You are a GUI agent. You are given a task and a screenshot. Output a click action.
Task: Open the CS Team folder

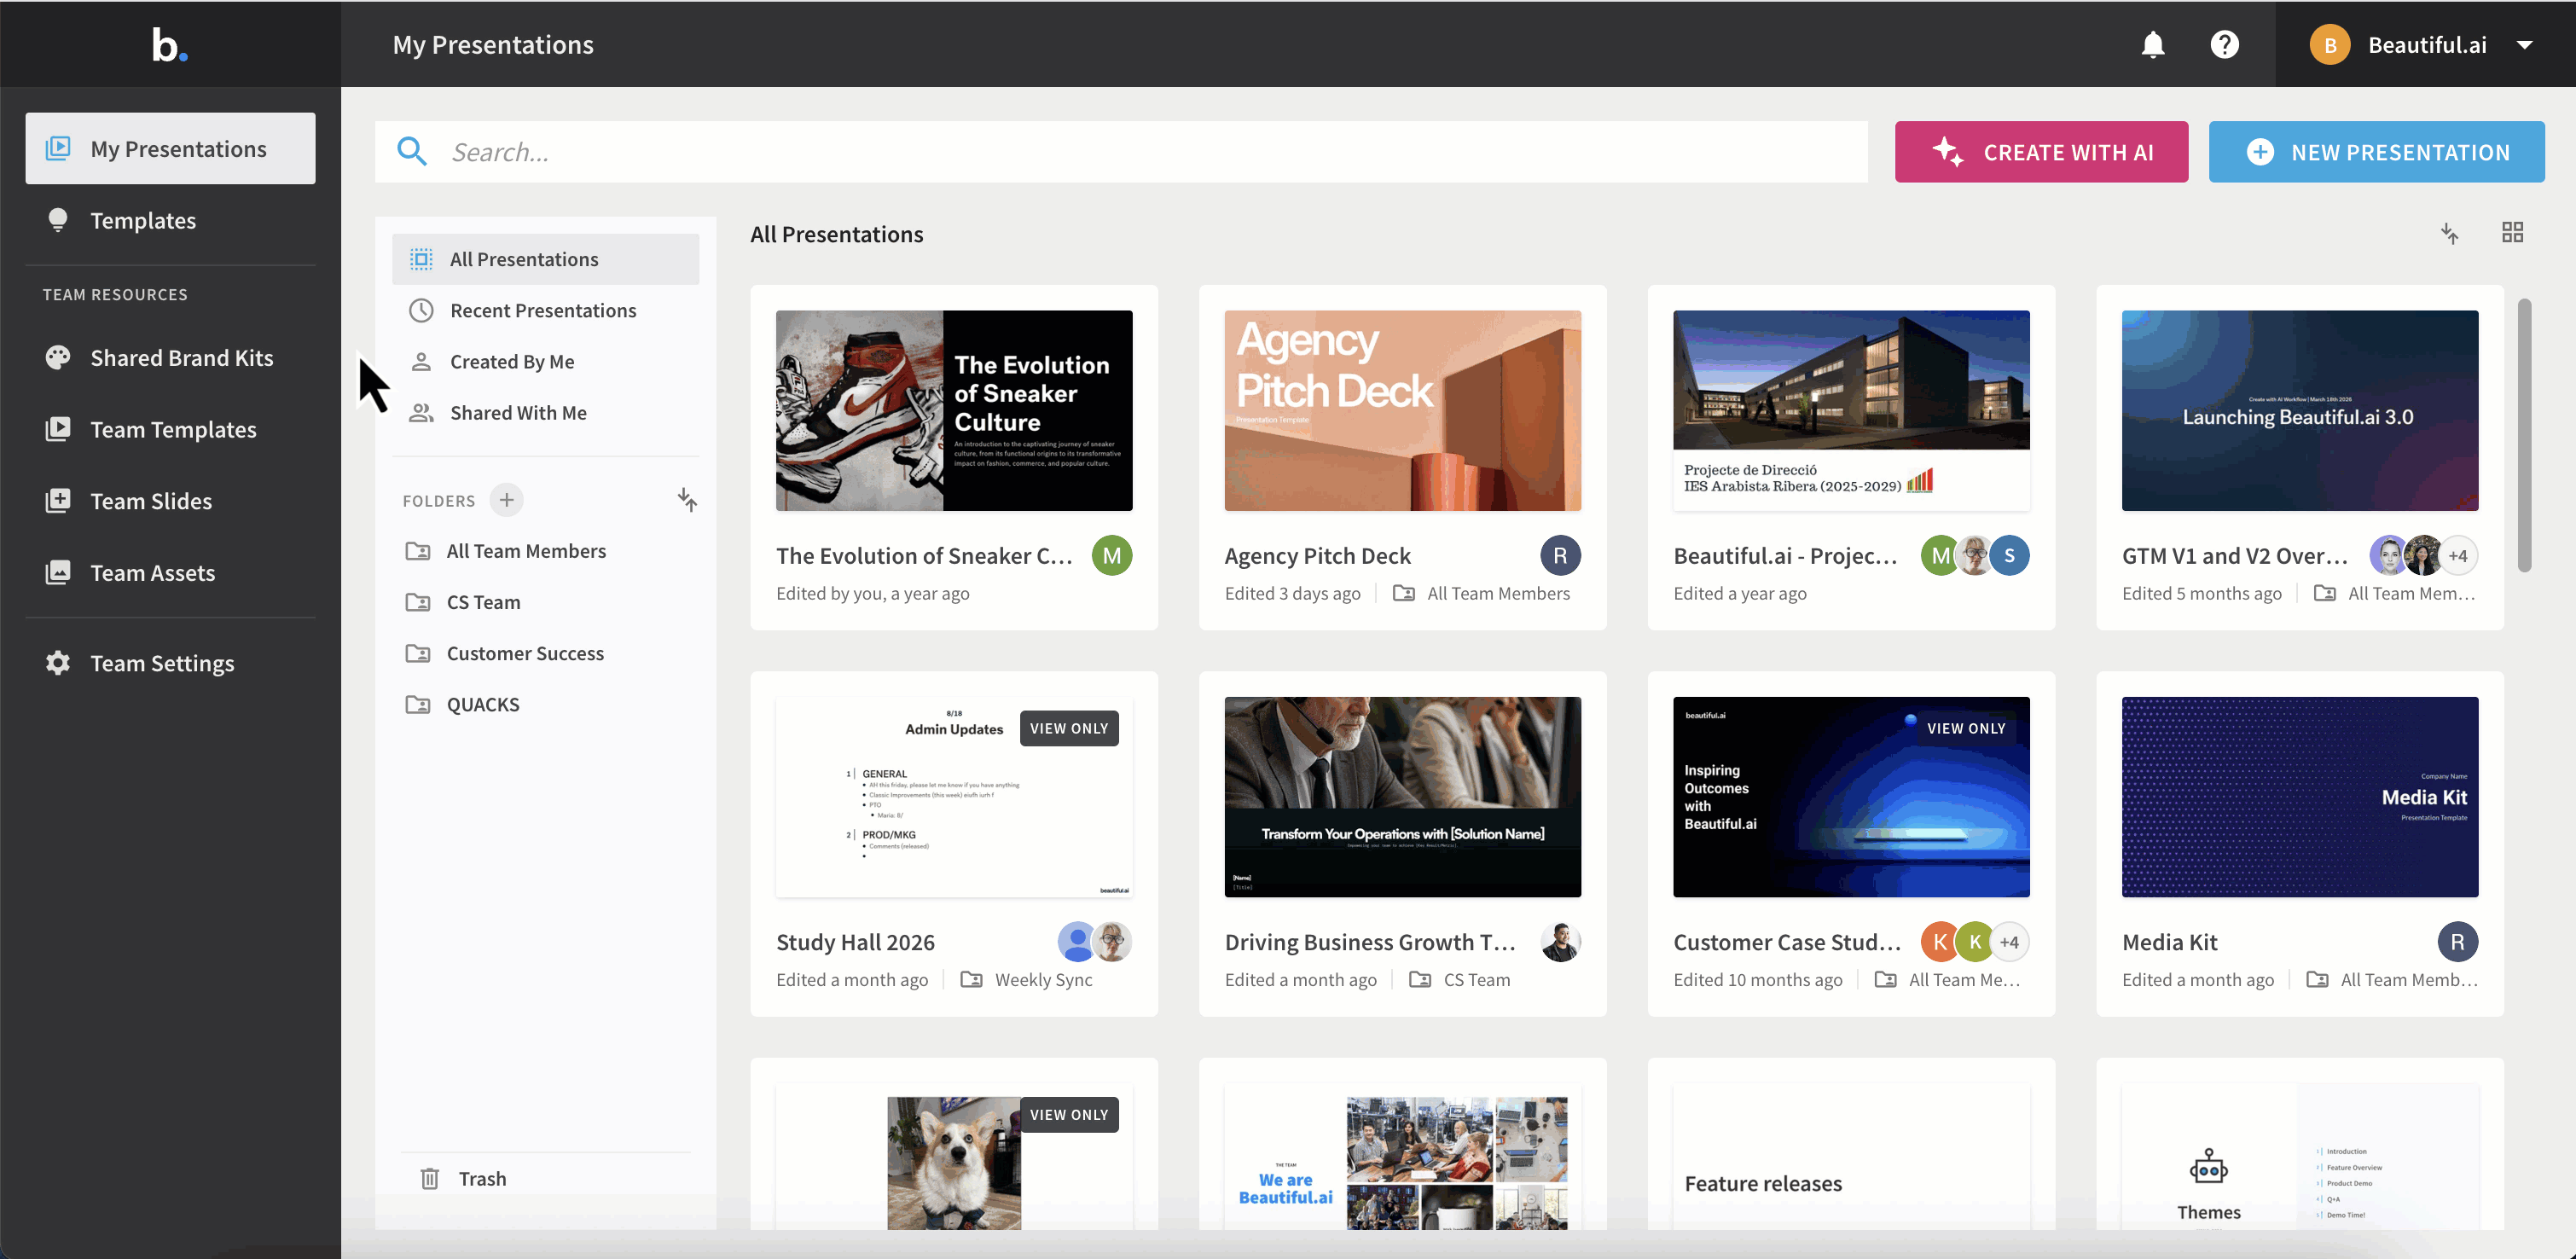[546, 602]
